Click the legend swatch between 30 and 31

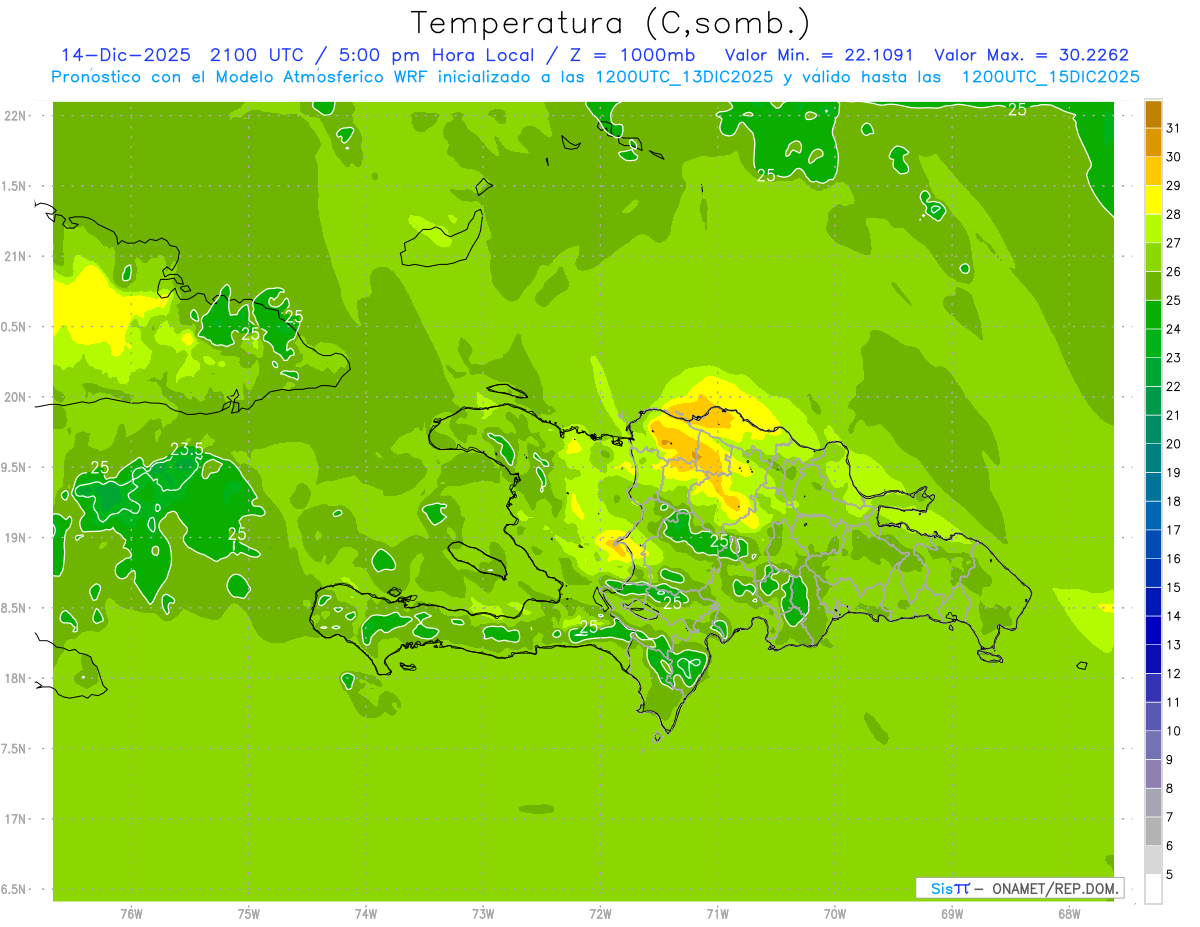tap(1153, 142)
